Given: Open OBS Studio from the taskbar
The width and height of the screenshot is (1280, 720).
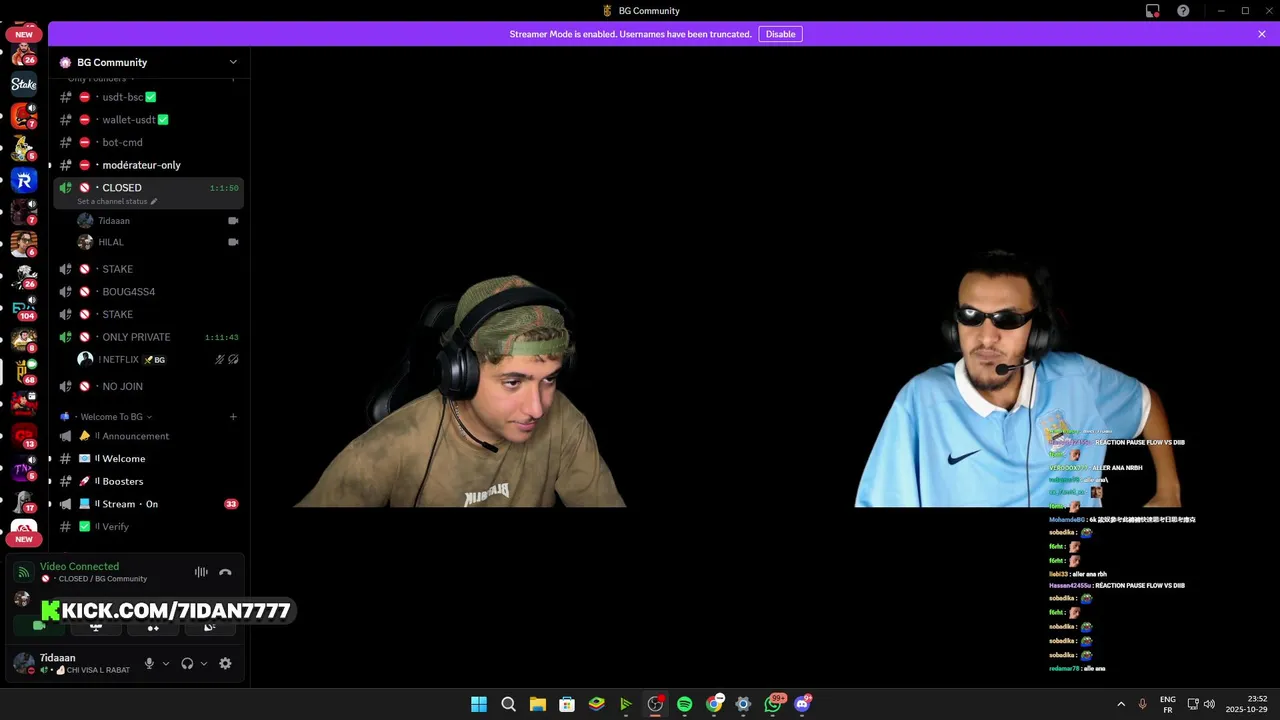Looking at the screenshot, I should 655,704.
